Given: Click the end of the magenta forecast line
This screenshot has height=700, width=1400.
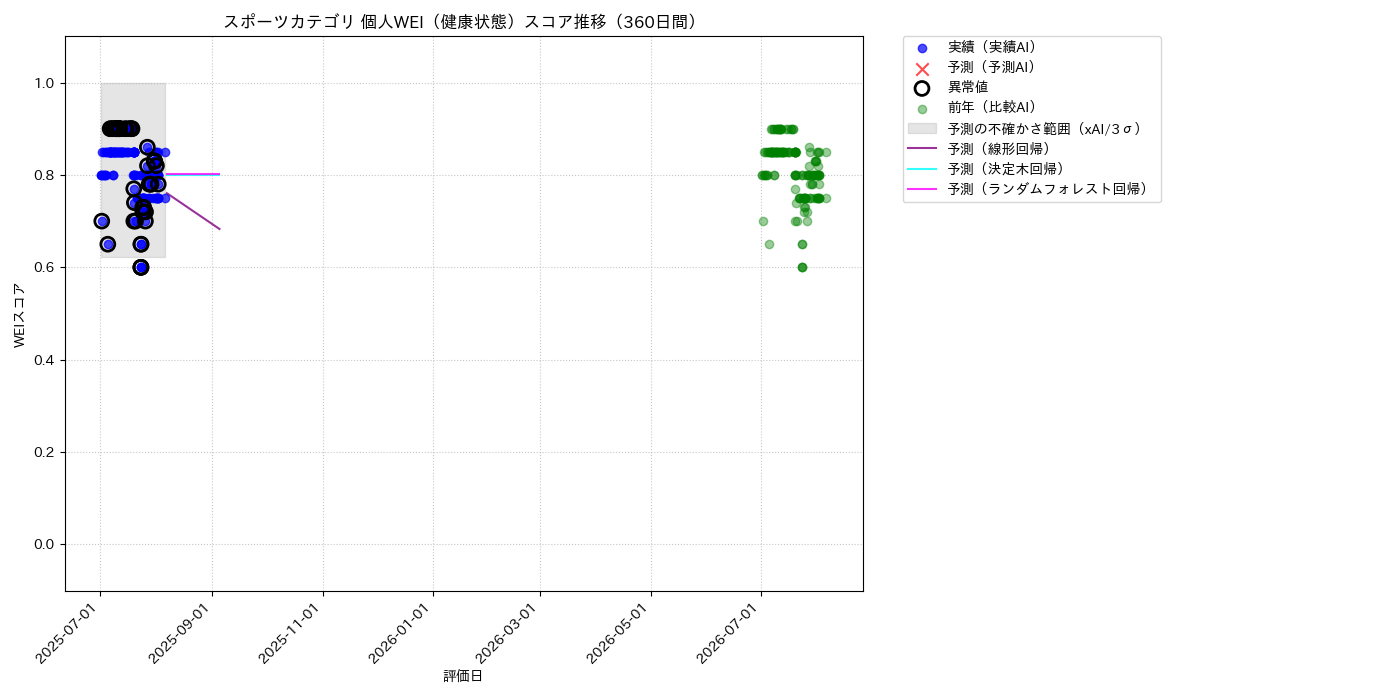Looking at the screenshot, I should coord(219,174).
